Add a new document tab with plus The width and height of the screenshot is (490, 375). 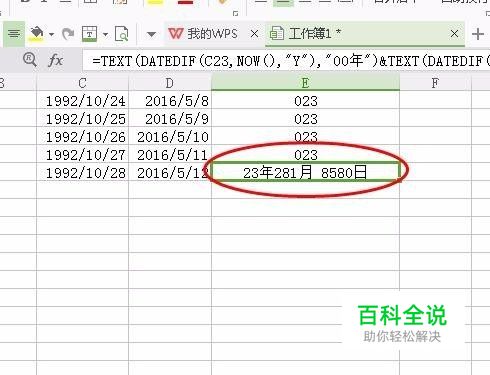[478, 34]
